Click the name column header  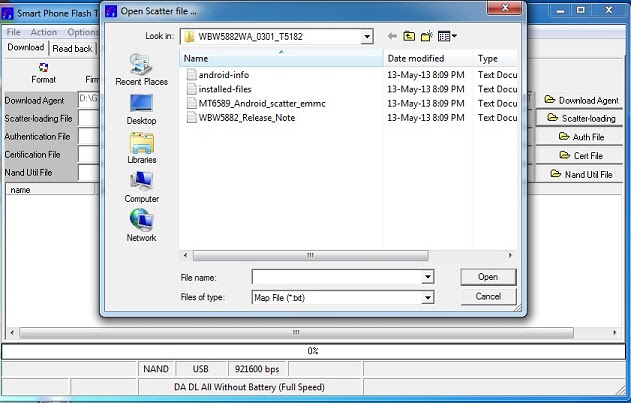[x=50, y=190]
